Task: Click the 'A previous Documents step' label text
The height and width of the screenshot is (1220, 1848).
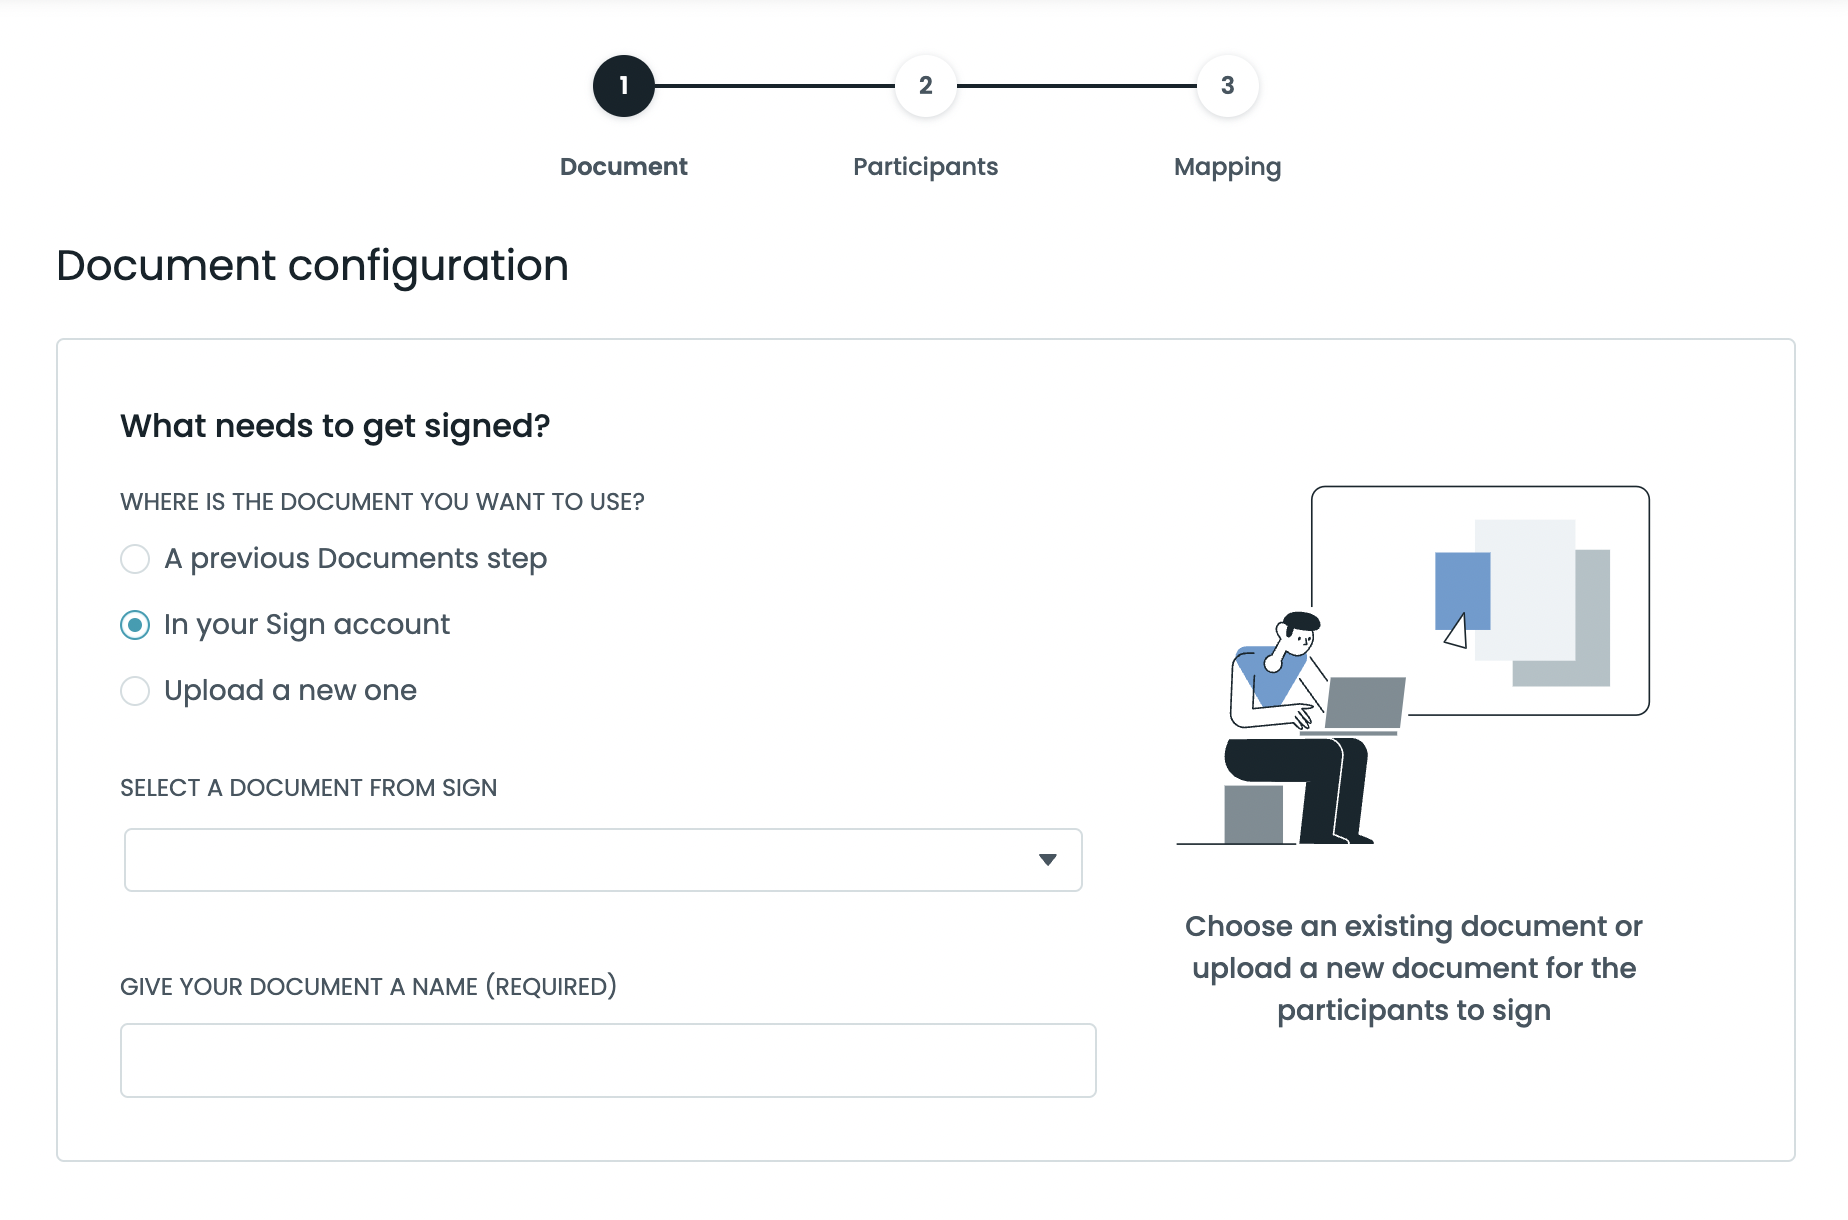Action: tap(355, 558)
